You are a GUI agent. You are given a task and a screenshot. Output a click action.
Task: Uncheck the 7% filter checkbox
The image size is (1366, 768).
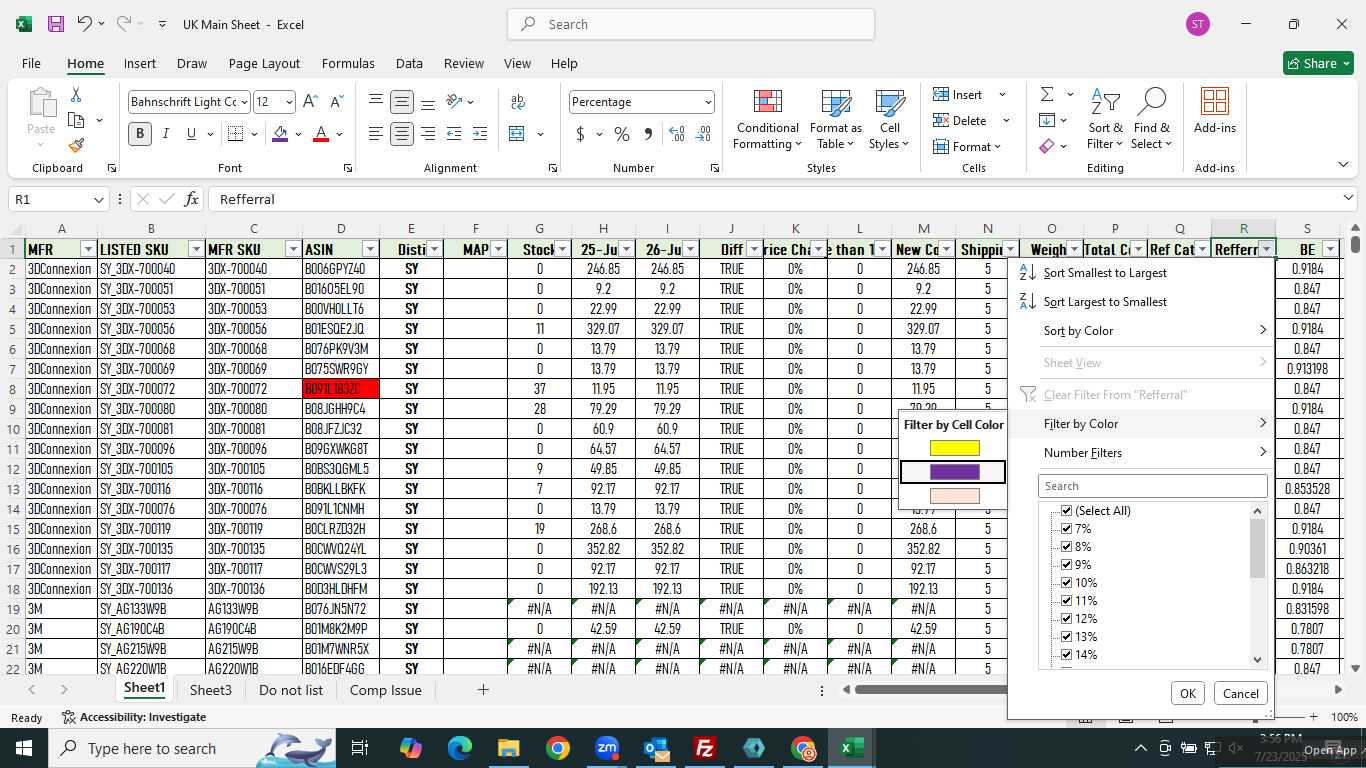[1066, 529]
